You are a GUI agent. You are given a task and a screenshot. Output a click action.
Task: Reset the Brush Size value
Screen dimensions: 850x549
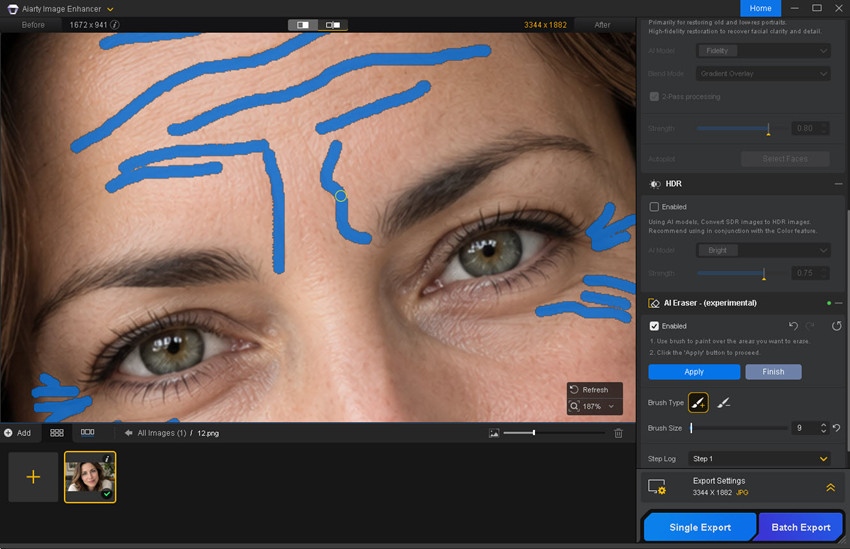tap(836, 428)
